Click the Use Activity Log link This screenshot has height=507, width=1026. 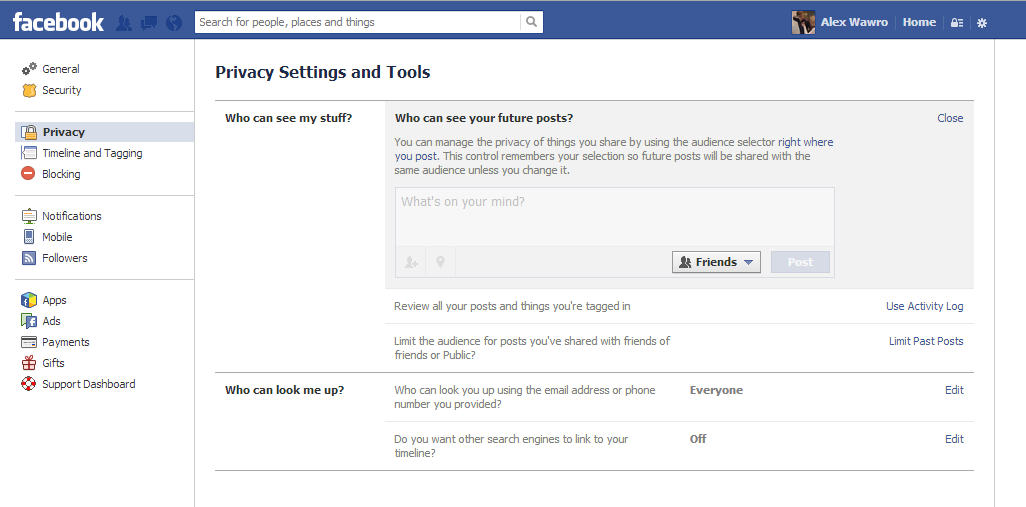(x=925, y=306)
